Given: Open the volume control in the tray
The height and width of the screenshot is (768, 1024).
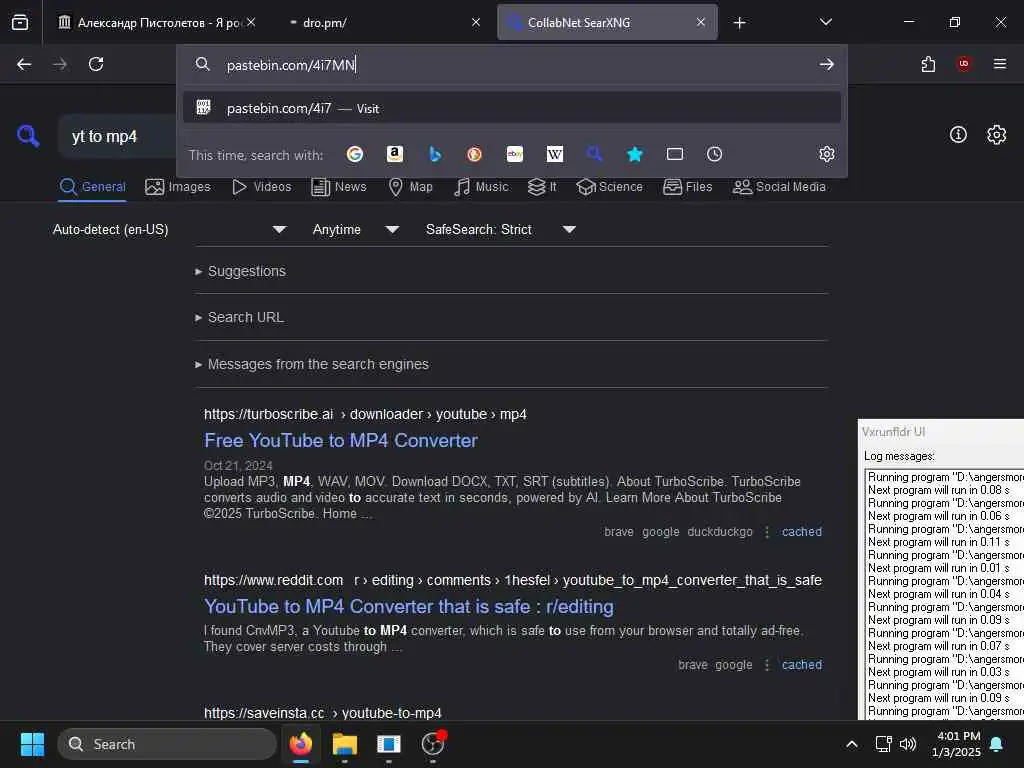Looking at the screenshot, I should pyautogui.click(x=908, y=744).
